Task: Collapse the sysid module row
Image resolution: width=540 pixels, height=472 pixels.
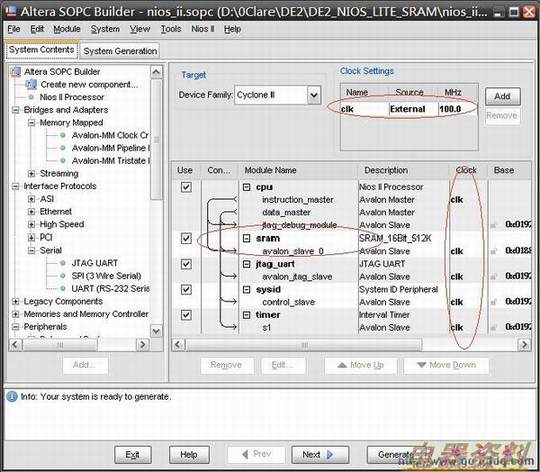Action: [247, 290]
